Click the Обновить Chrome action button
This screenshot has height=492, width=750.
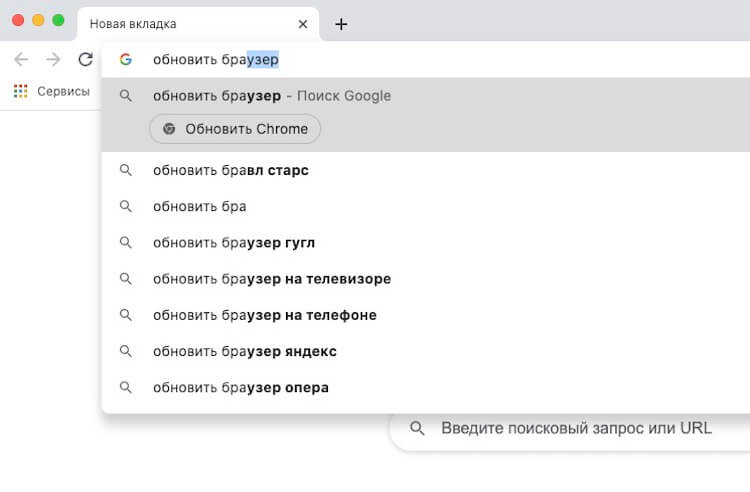coord(235,129)
